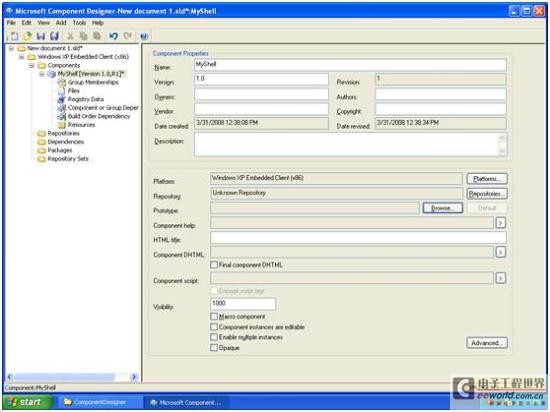Click the Paste toolbar icon
This screenshot has height=412, width=550.
97,36
